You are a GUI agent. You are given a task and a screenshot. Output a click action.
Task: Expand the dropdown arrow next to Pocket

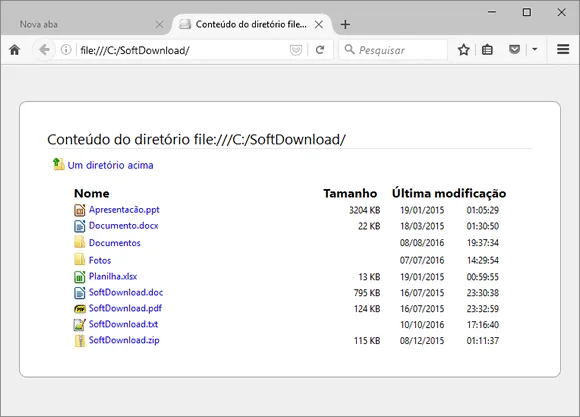point(535,49)
